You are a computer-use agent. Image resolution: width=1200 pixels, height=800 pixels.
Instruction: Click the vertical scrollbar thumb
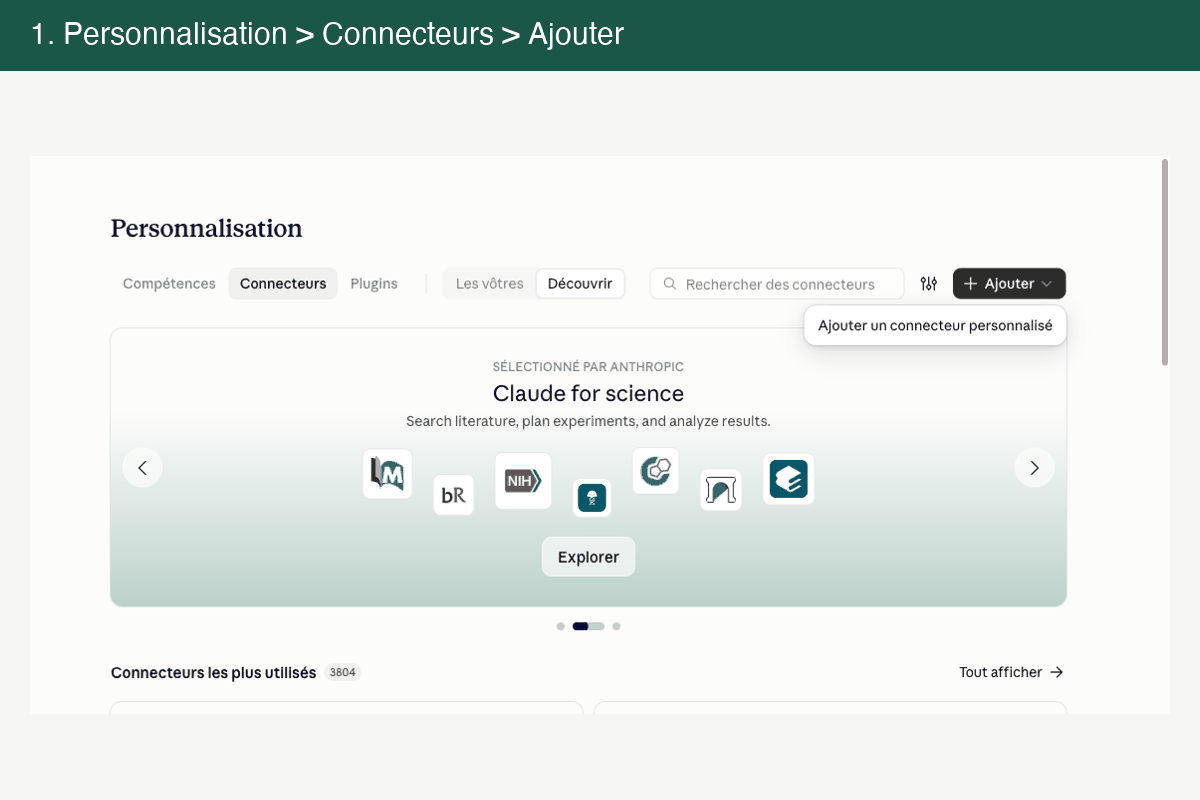point(1165,262)
